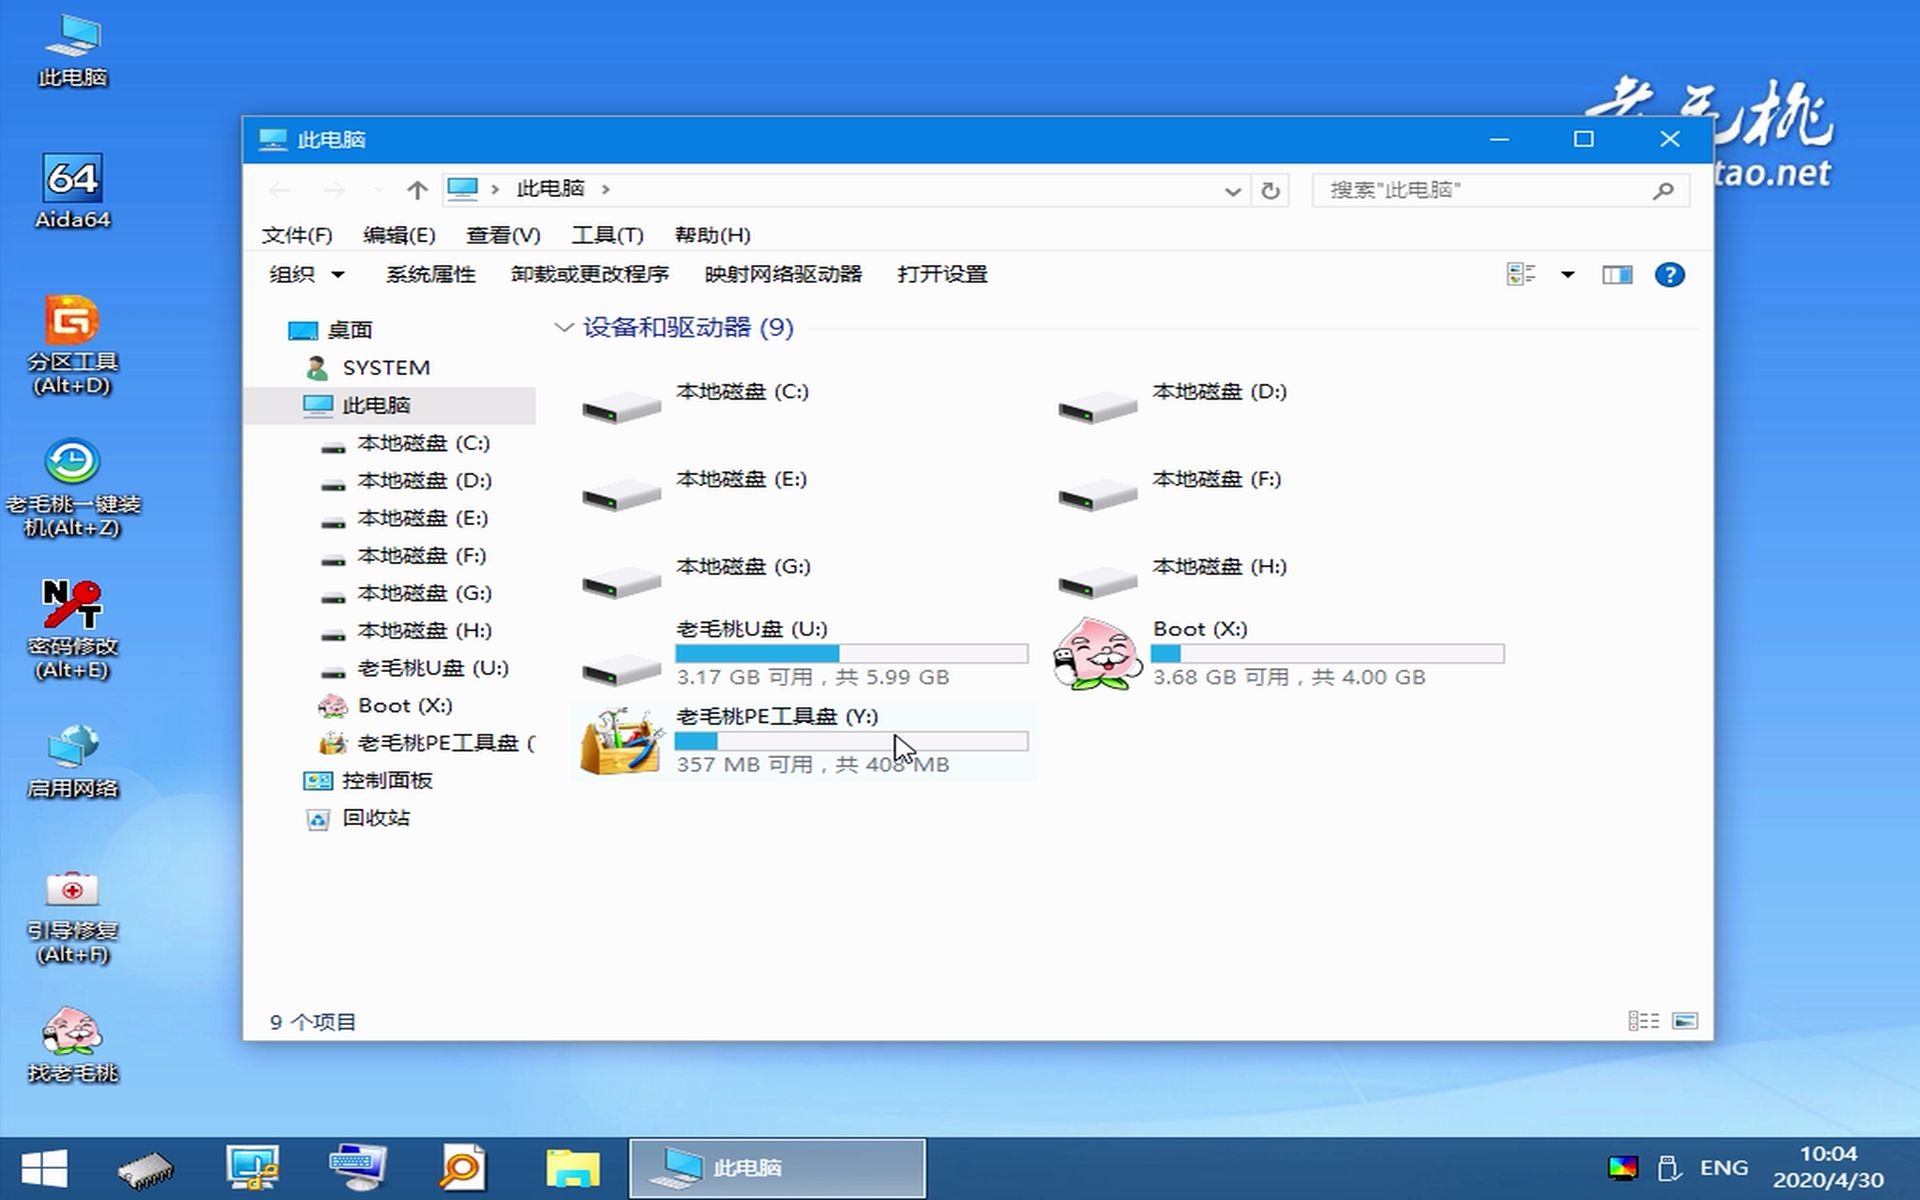
Task: Click 打开设置 in the command bar
Action: click(x=942, y=274)
